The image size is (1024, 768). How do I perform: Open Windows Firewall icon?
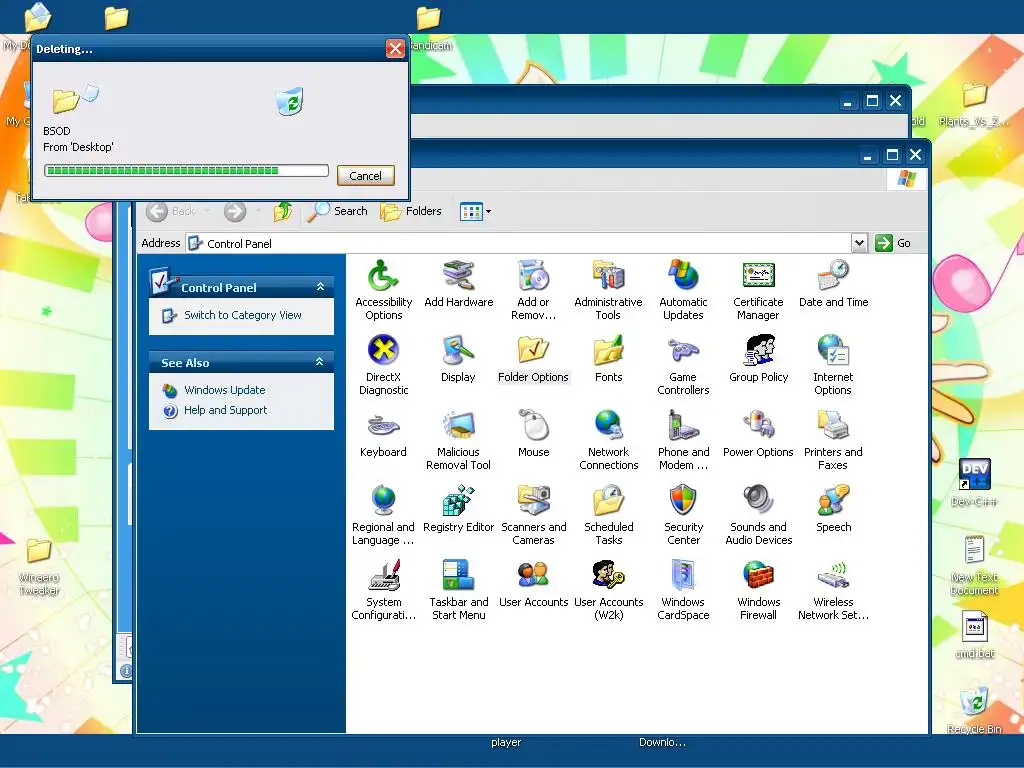pyautogui.click(x=758, y=590)
